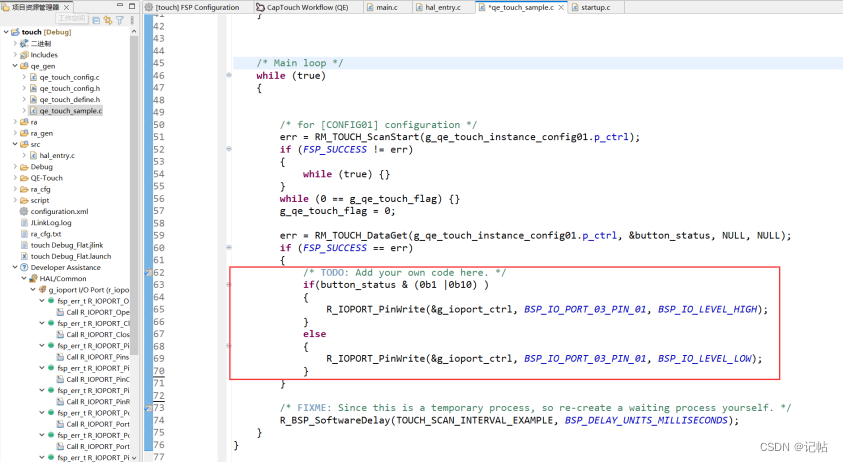
Task: Collapse the Developer Assistance node
Action: point(15,267)
